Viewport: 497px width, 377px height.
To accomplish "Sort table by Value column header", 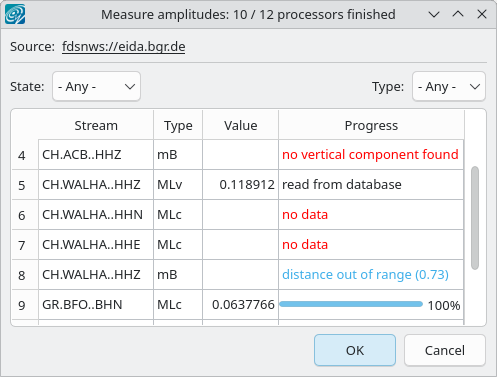I will click(x=241, y=125).
